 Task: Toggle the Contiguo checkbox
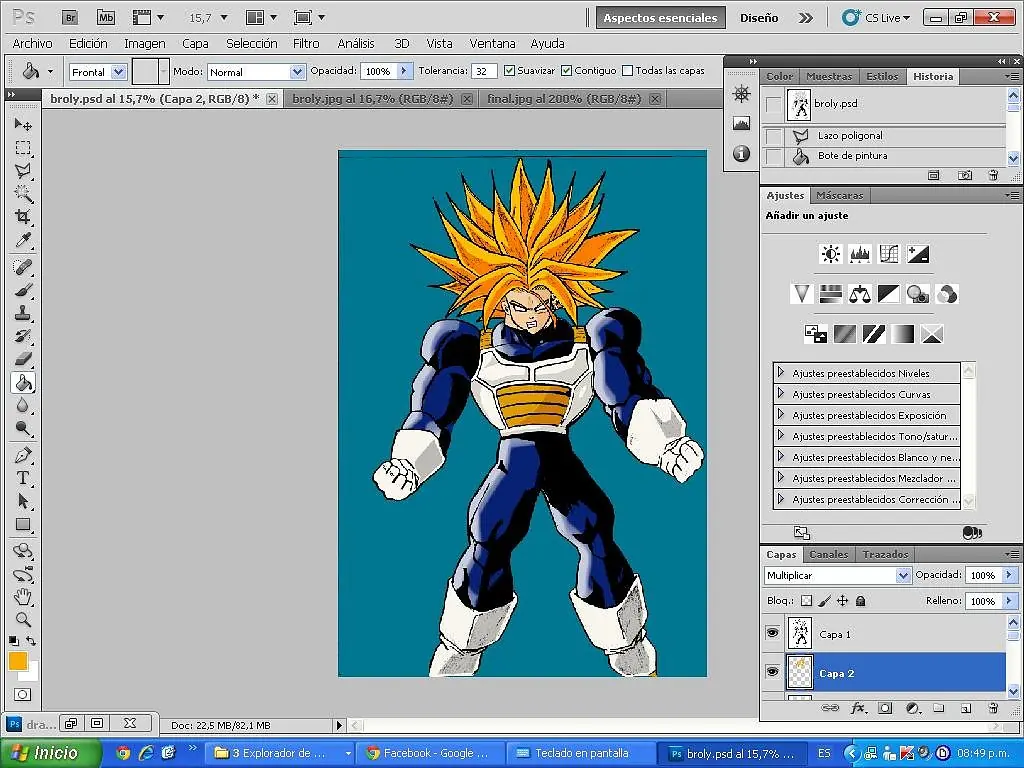566,71
